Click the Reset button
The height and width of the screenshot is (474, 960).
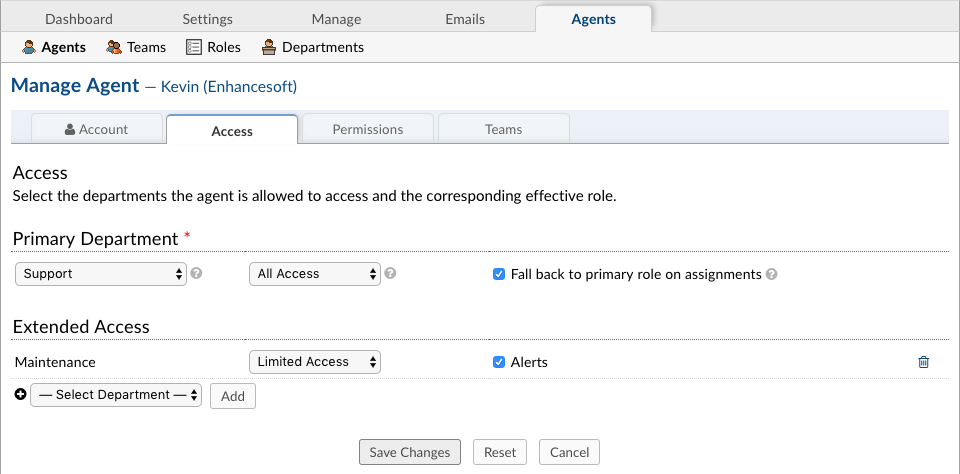click(x=500, y=453)
